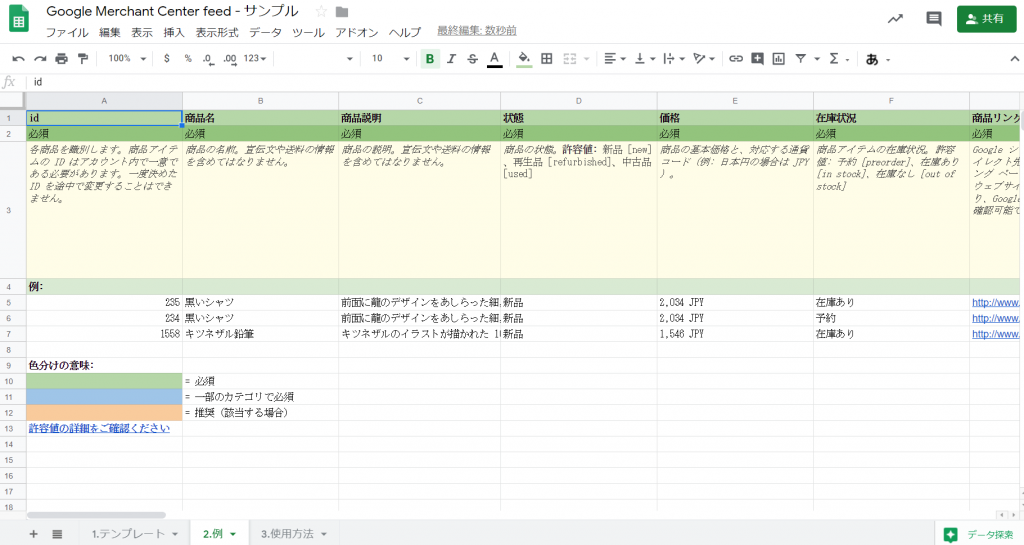The image size is (1024, 545).
Task: Open the ヘルプ menu
Action: click(405, 32)
